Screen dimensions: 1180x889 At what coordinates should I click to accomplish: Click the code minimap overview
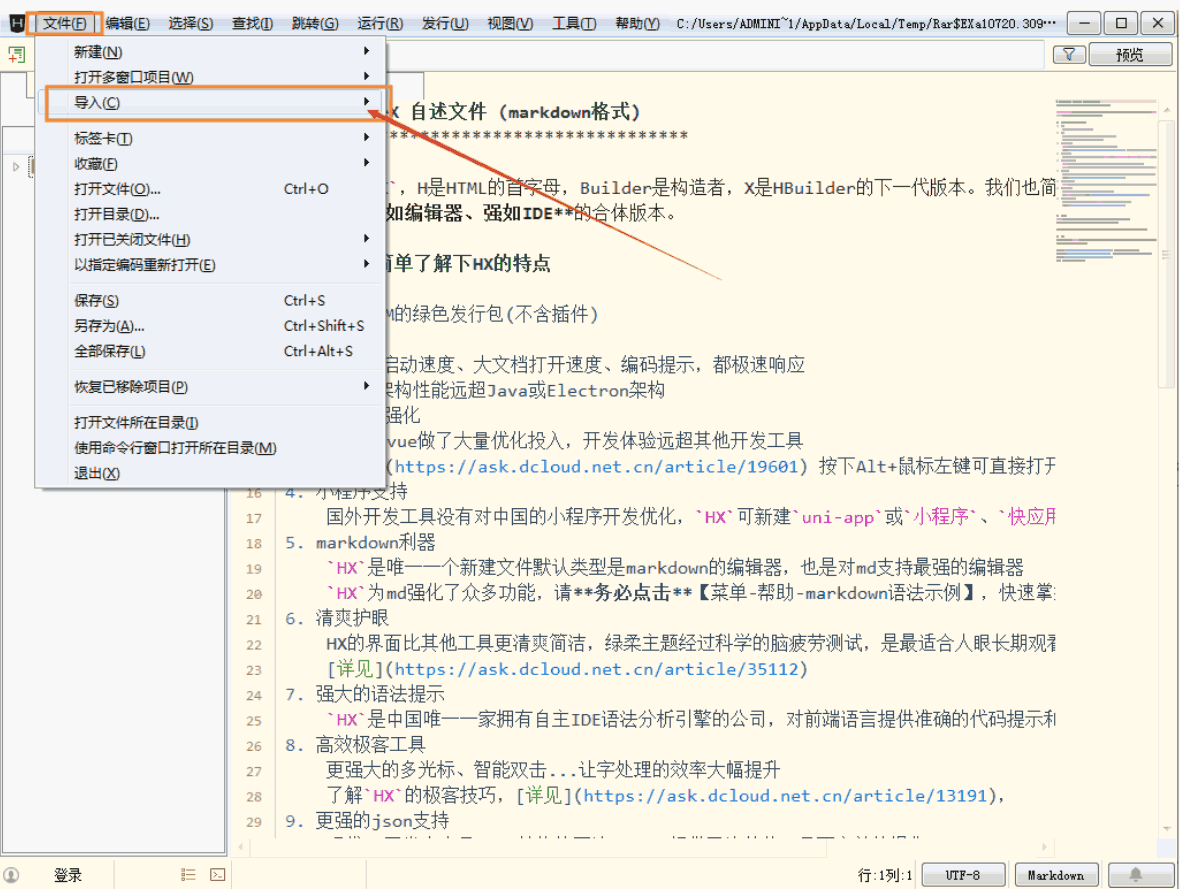[x=1106, y=181]
